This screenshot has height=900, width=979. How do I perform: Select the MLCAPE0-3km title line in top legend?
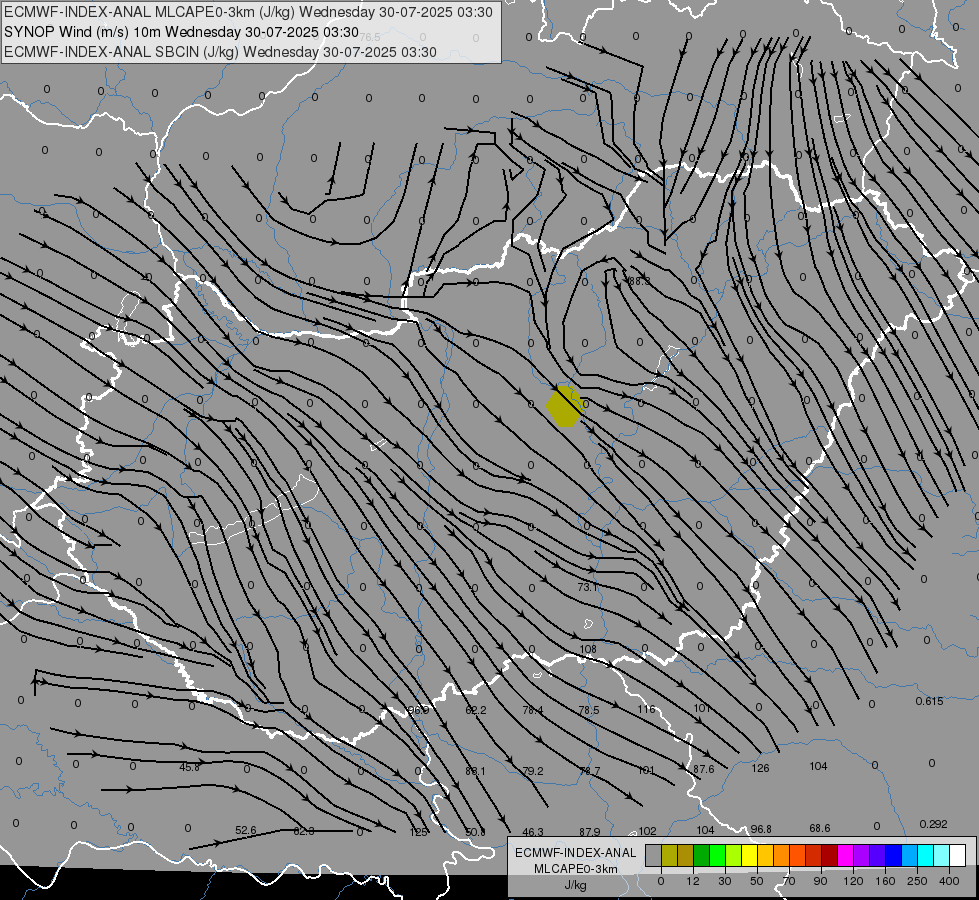point(248,12)
